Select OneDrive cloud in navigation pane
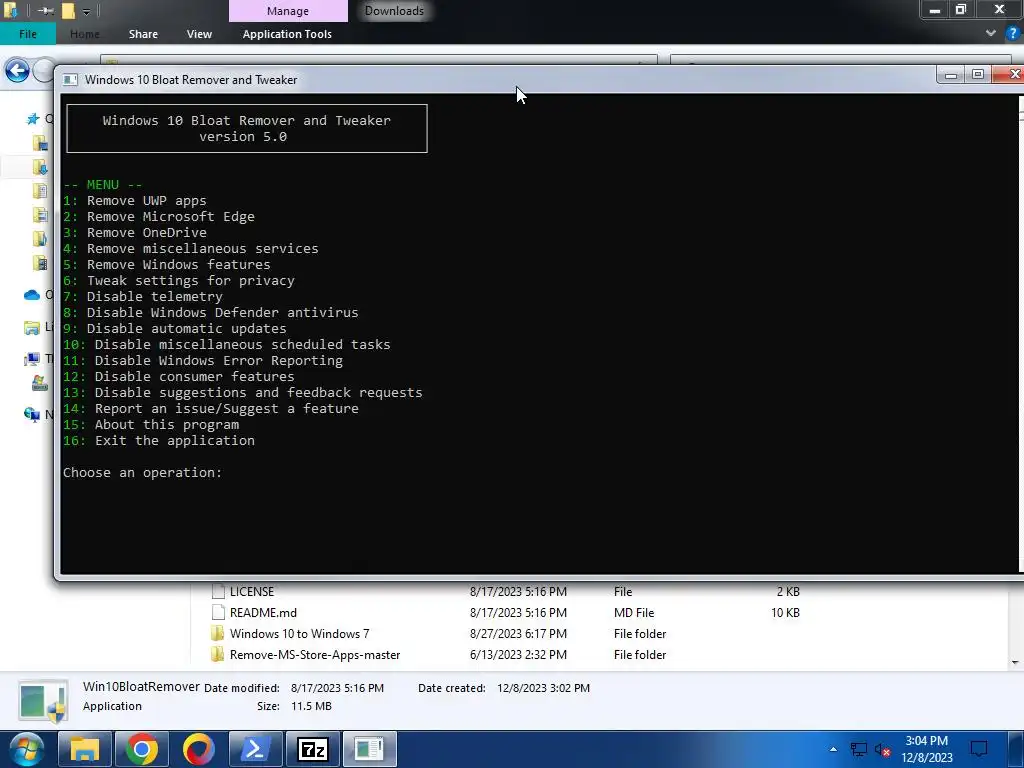Screen dimensions: 1024x768 click(32, 295)
